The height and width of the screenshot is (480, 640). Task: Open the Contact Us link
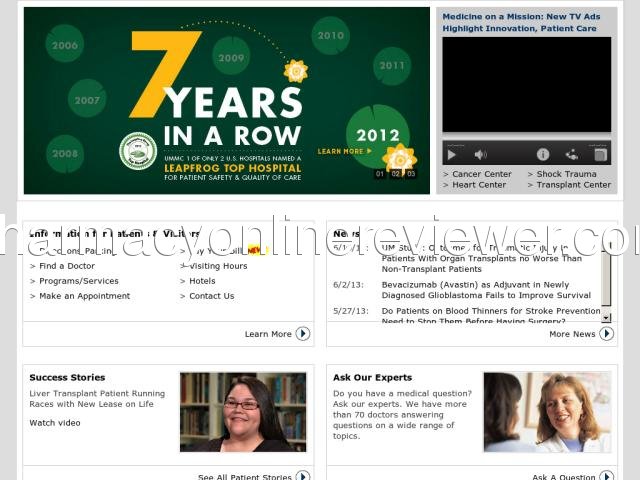(x=212, y=296)
